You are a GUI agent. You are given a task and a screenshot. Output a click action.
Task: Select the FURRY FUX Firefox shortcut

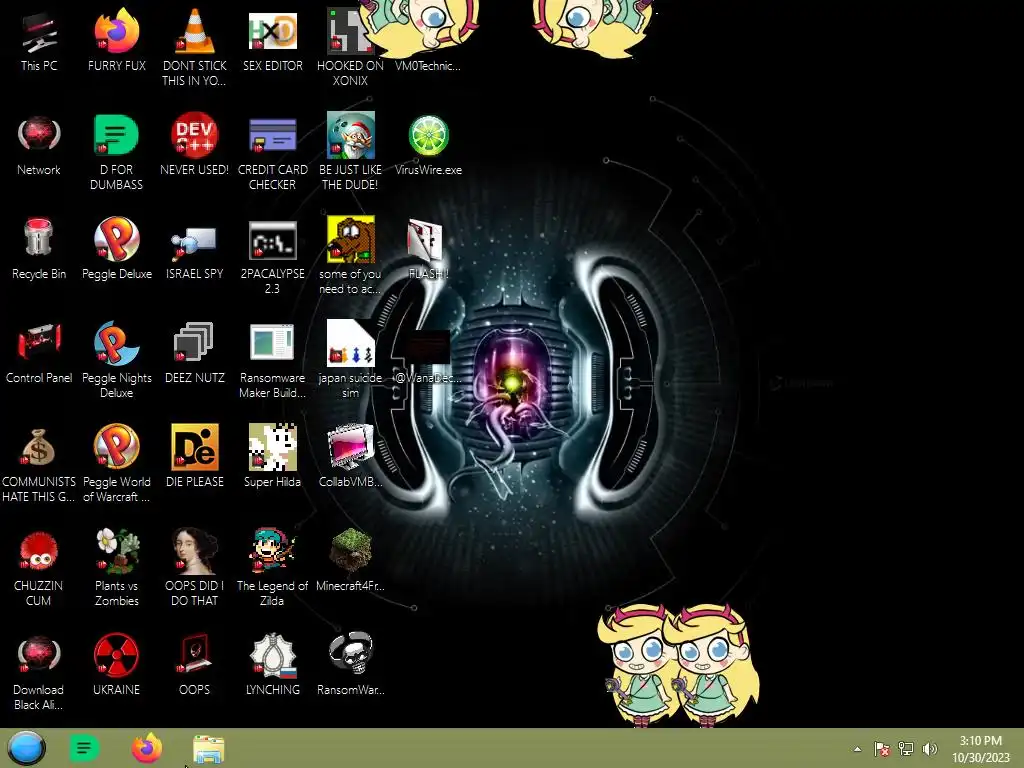[116, 33]
